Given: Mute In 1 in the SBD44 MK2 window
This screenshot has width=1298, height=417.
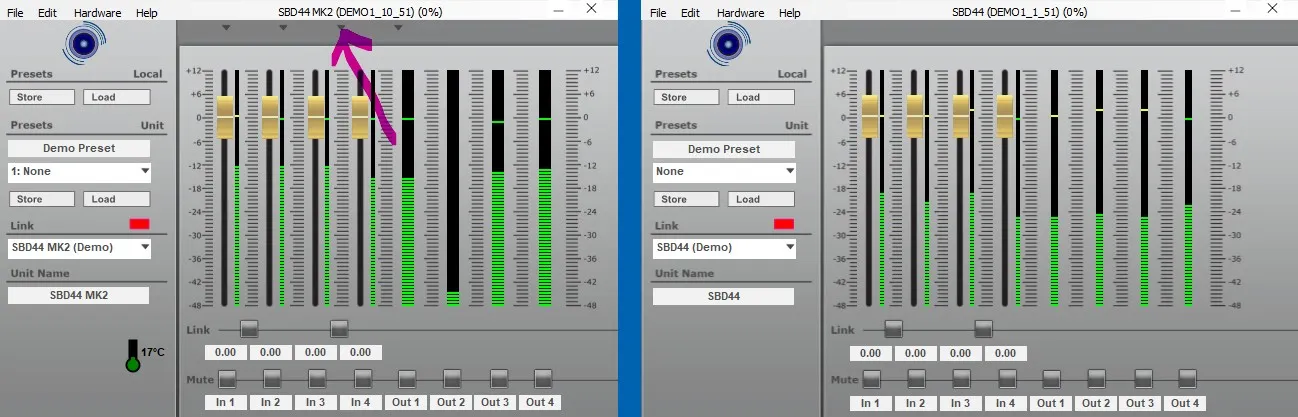Looking at the screenshot, I should point(227,379).
